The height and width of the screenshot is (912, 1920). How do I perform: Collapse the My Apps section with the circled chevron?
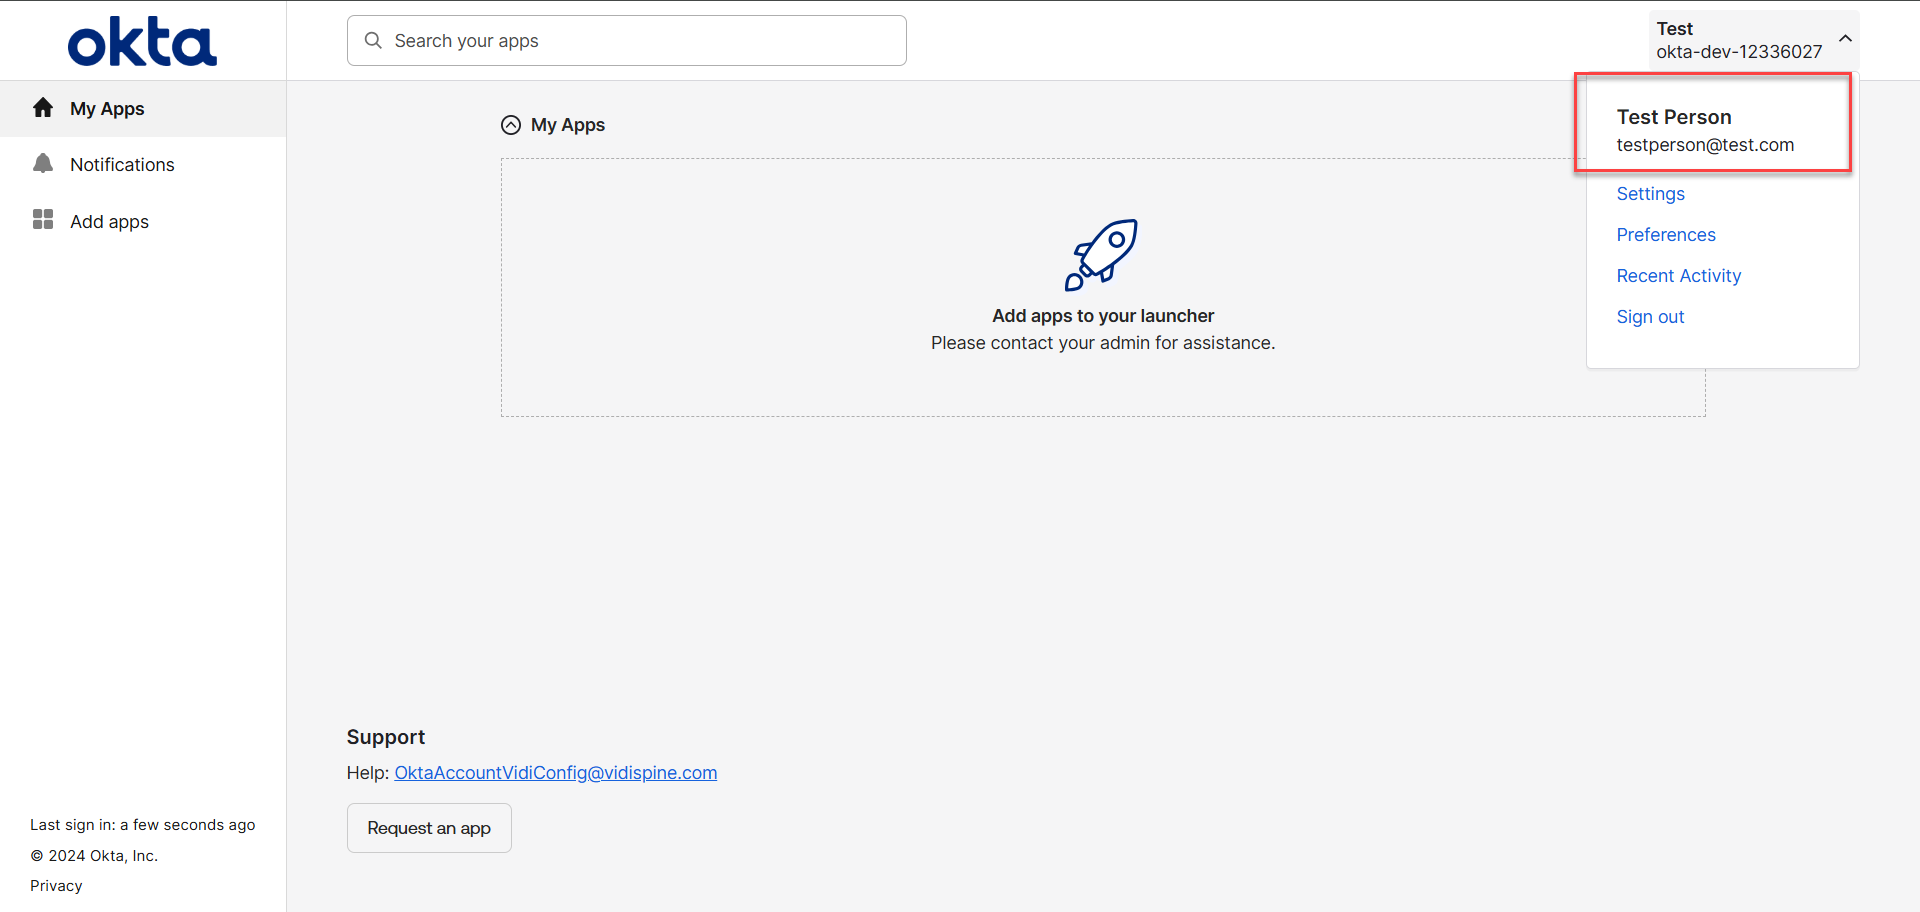click(x=511, y=125)
